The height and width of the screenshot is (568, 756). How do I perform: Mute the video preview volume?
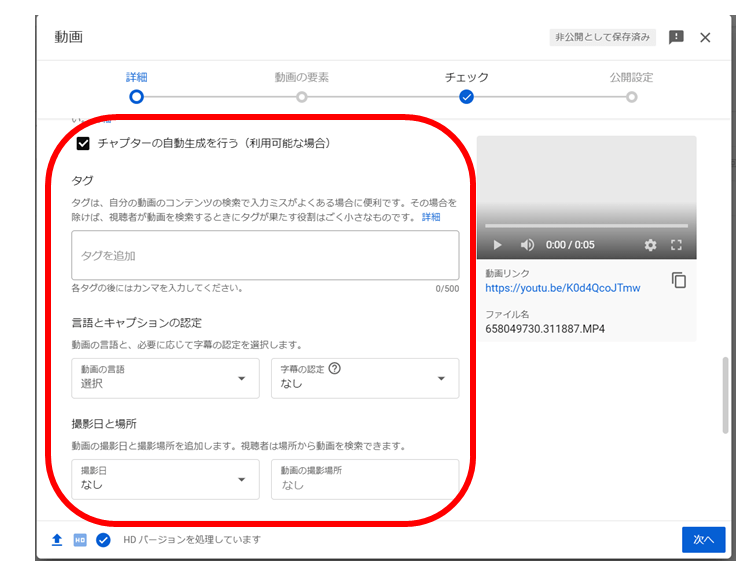[527, 245]
